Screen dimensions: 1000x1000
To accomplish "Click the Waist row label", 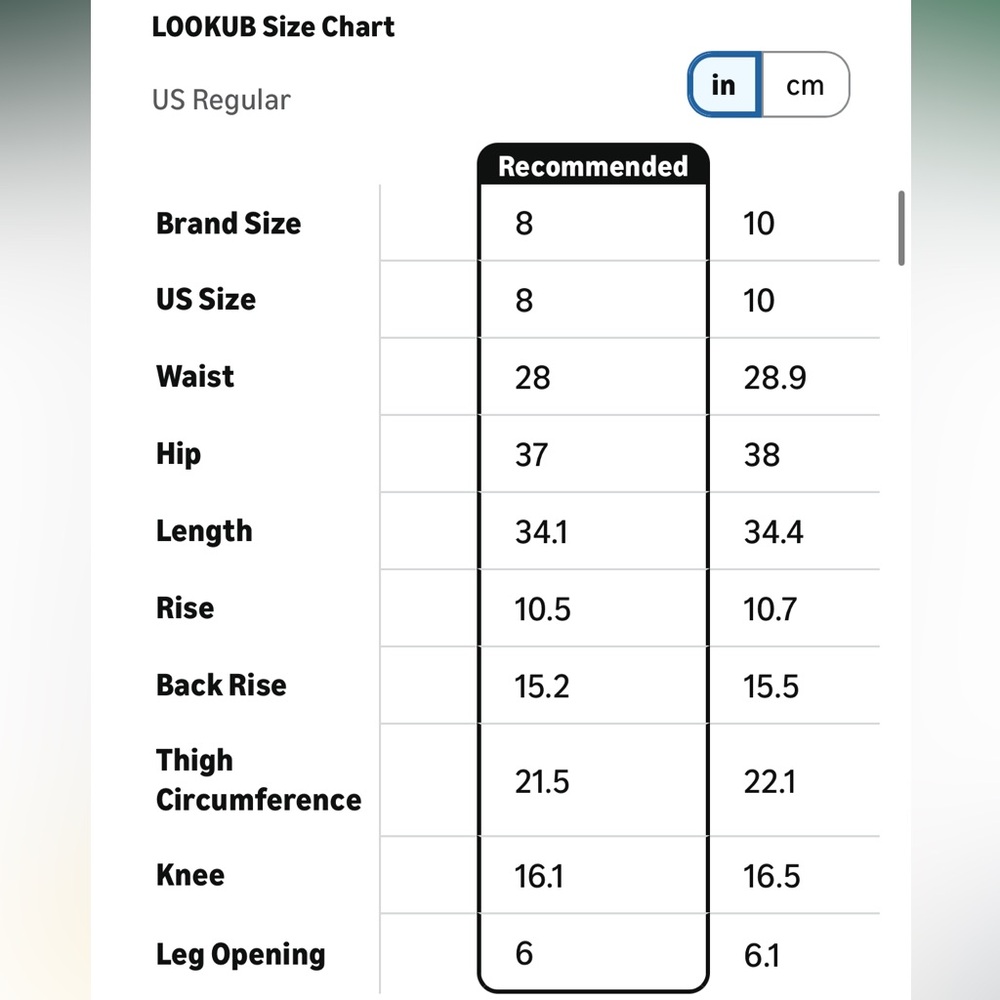I will pos(195,376).
